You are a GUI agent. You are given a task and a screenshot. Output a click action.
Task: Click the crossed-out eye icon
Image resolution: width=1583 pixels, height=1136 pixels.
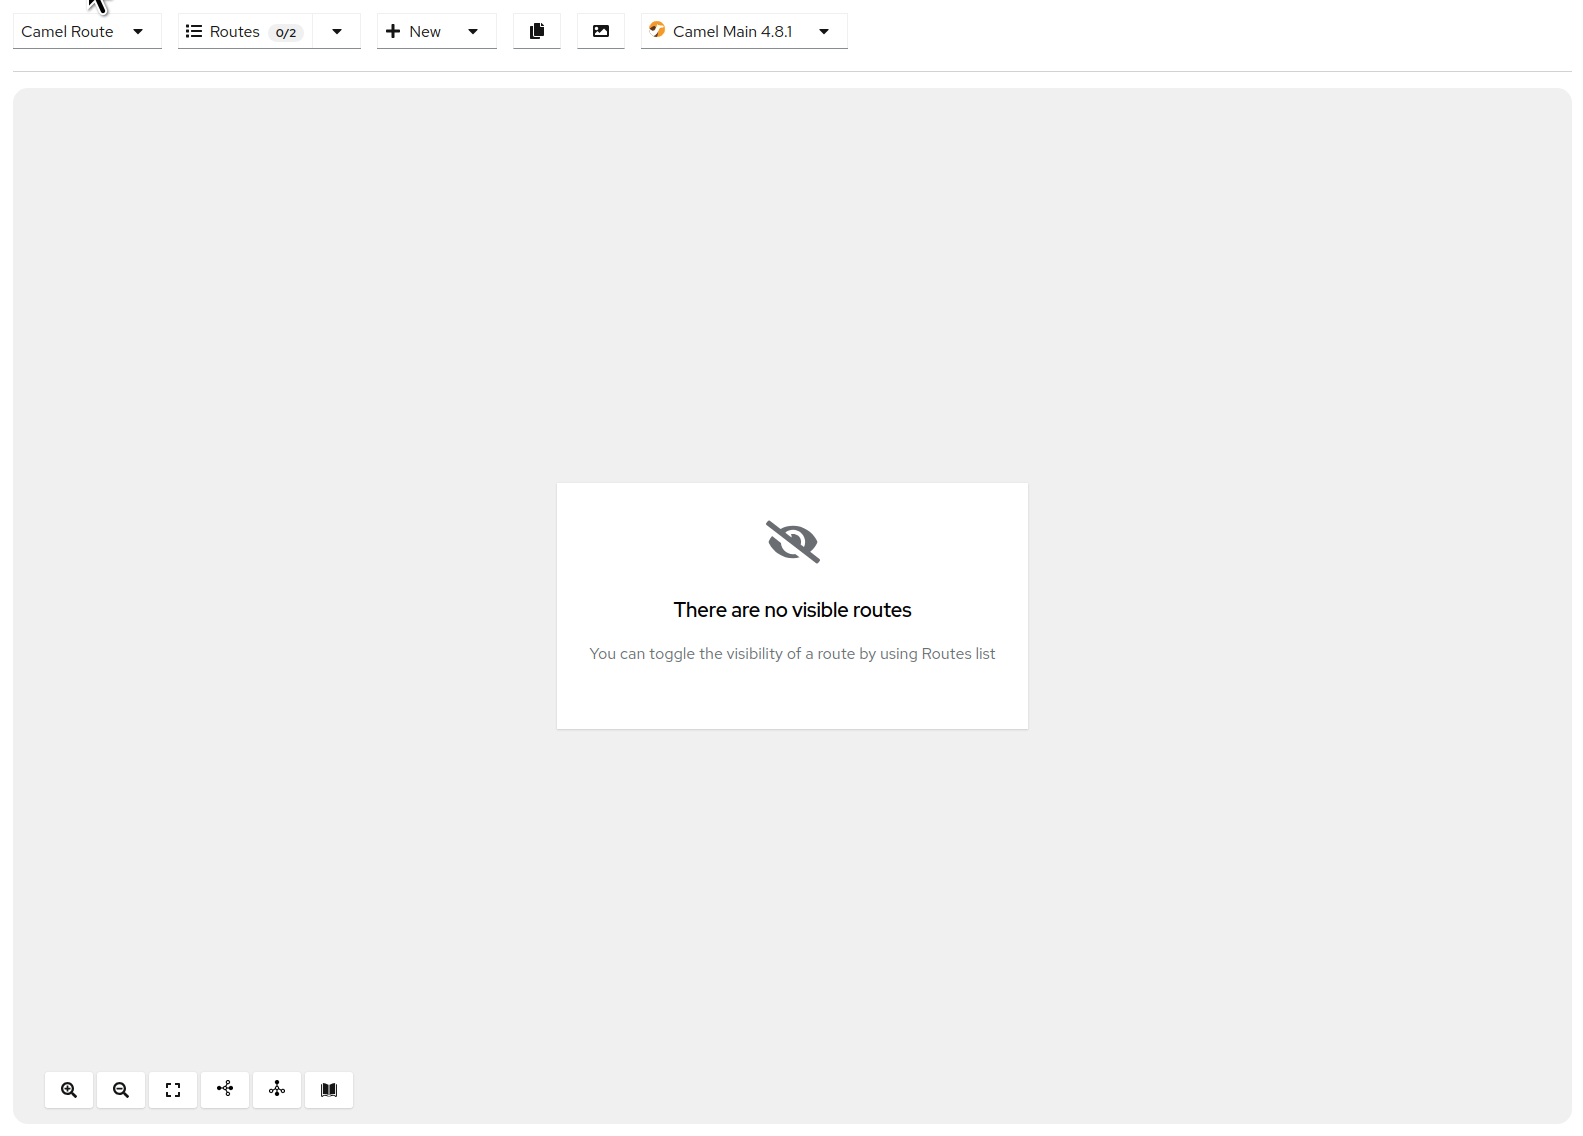click(x=793, y=542)
